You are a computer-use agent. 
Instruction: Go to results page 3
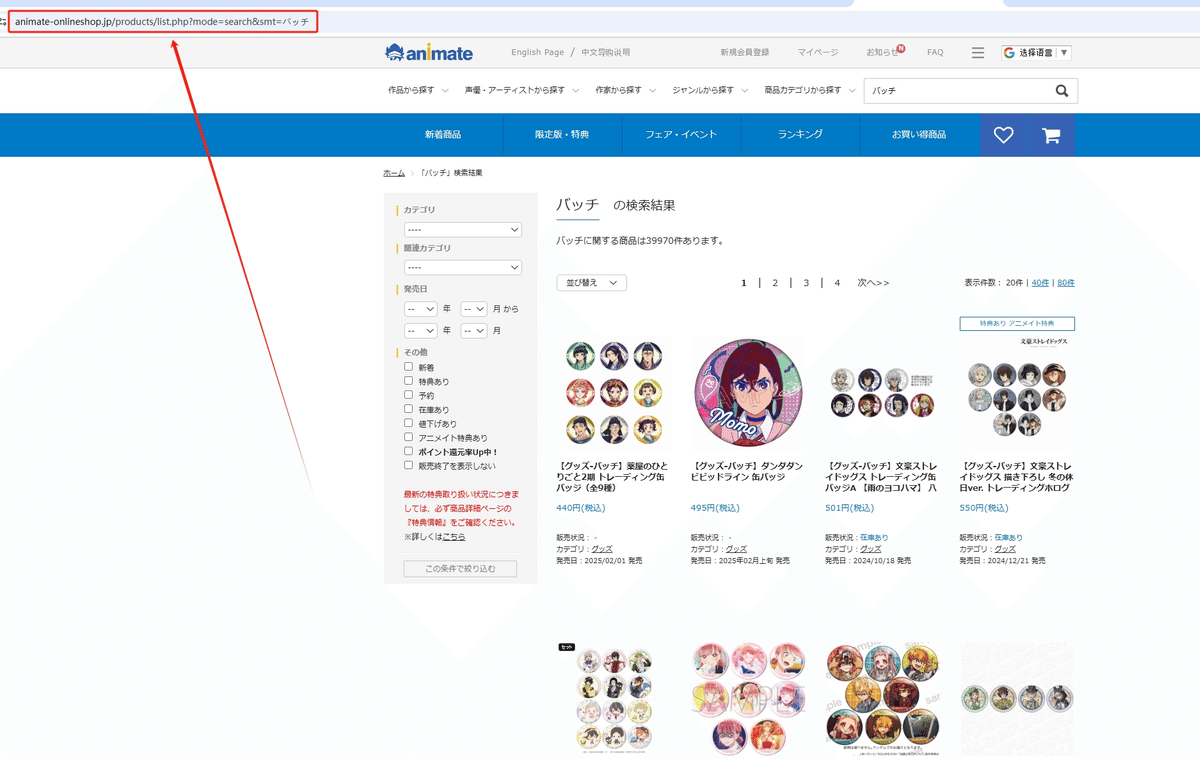806,283
